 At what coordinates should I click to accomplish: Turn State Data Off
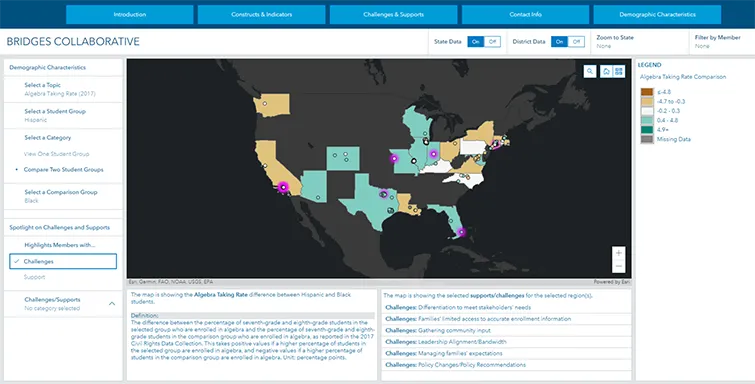(492, 42)
